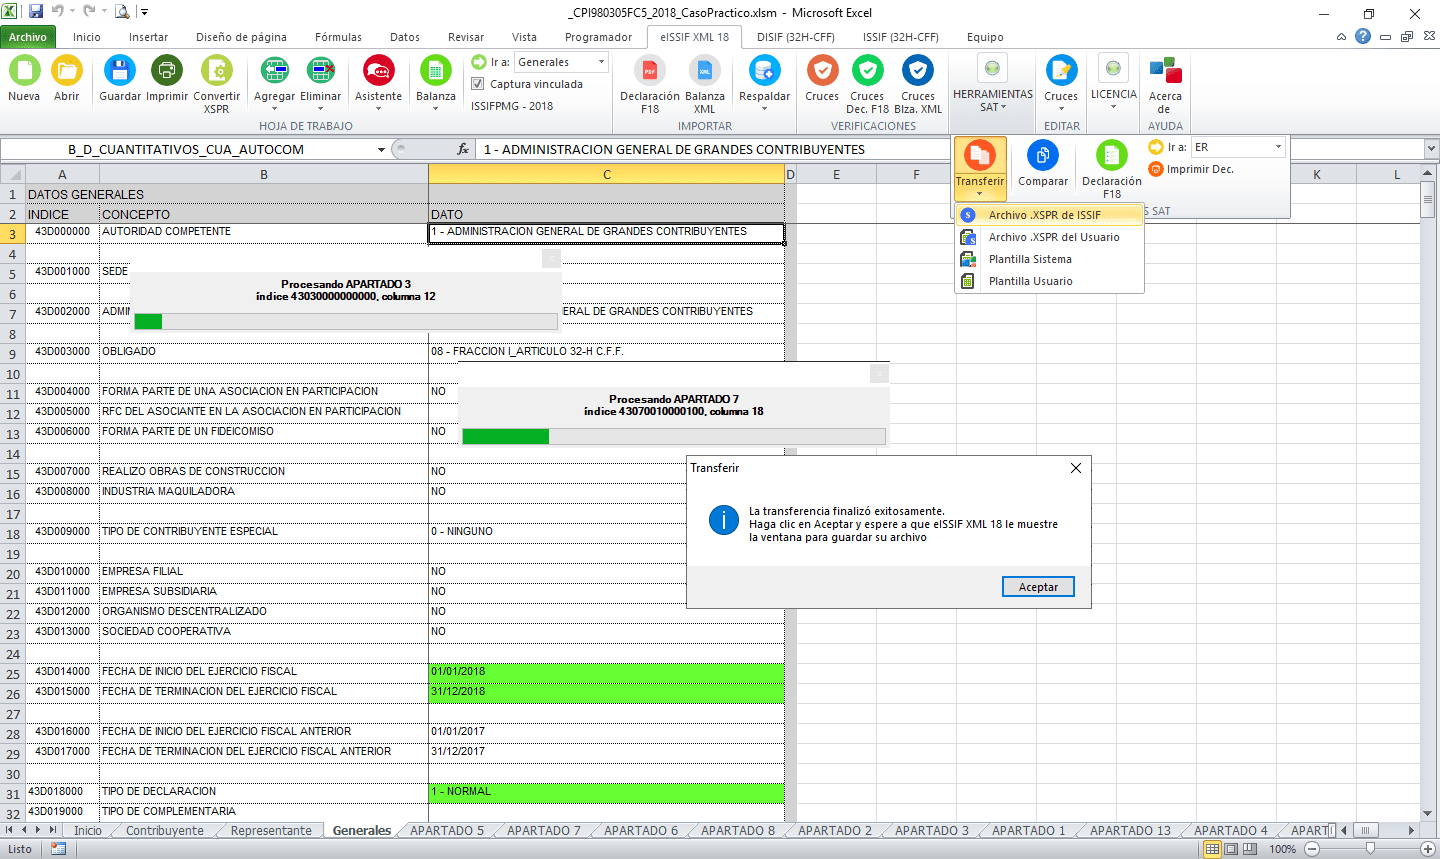Import Declaración F18 PDF

650,71
